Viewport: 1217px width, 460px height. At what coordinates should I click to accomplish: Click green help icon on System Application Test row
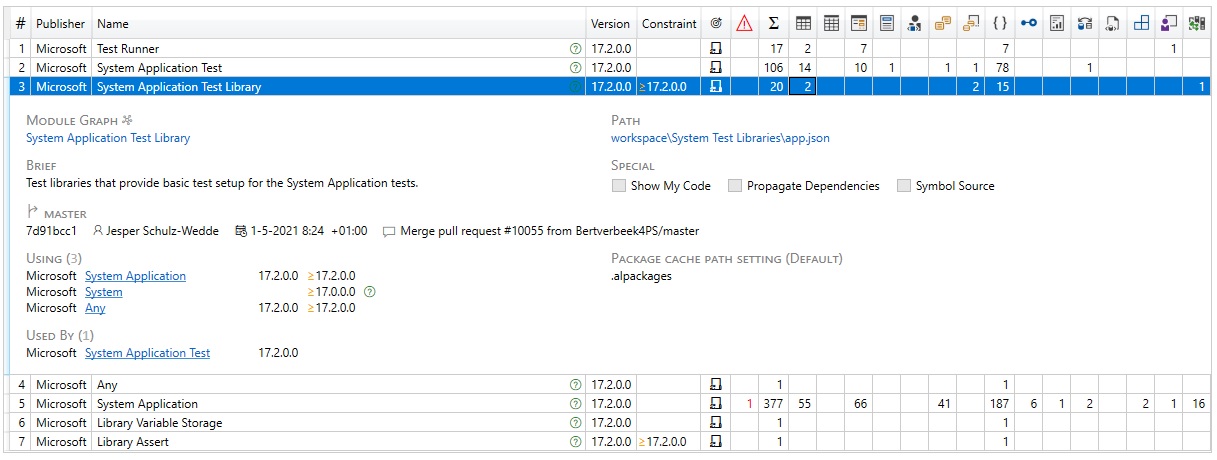coord(575,67)
